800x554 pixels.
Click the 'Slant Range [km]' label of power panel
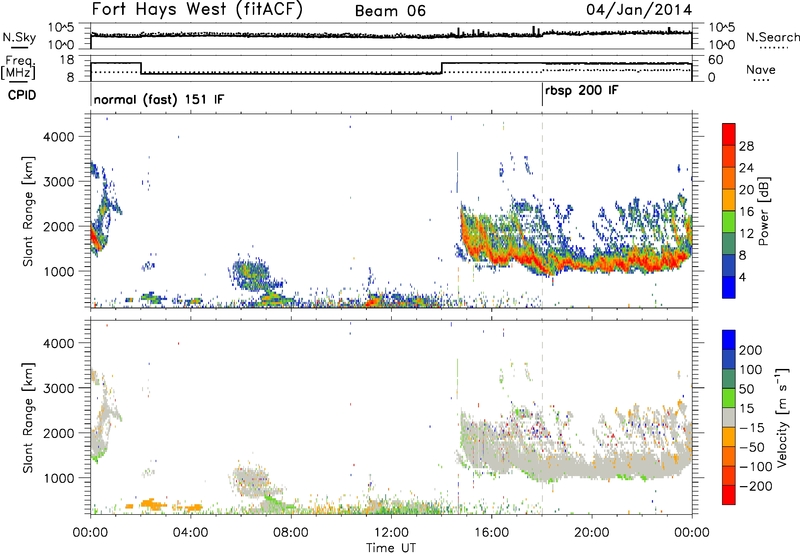click(x=28, y=211)
